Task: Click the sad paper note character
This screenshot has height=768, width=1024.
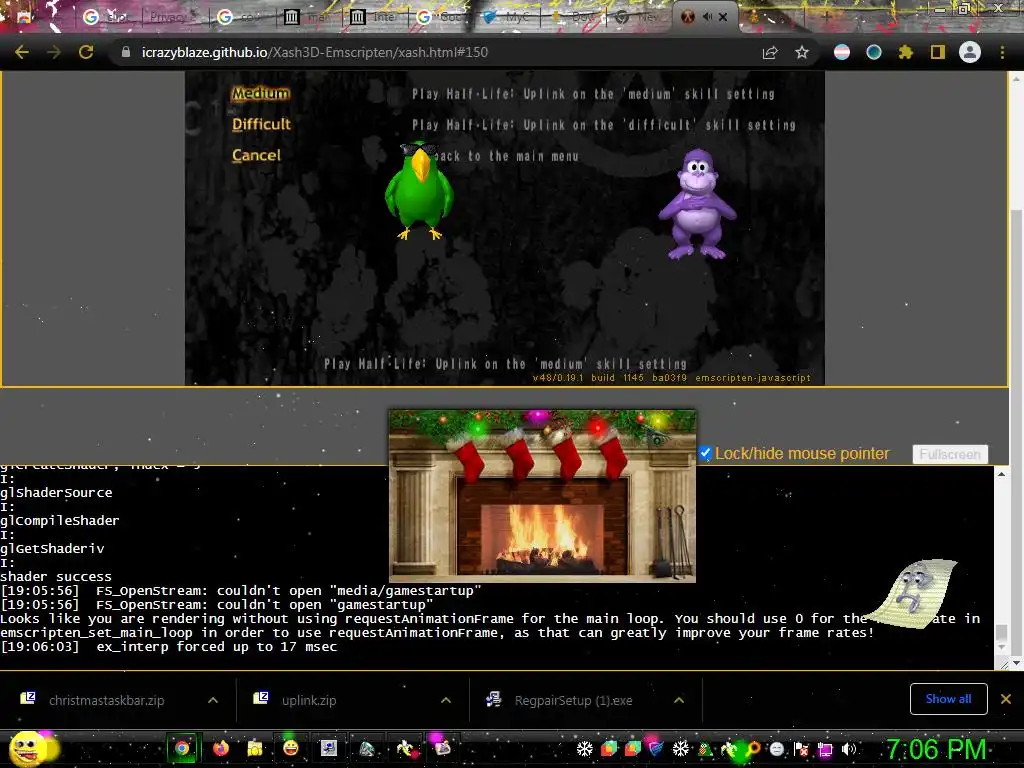Action: coord(913,592)
